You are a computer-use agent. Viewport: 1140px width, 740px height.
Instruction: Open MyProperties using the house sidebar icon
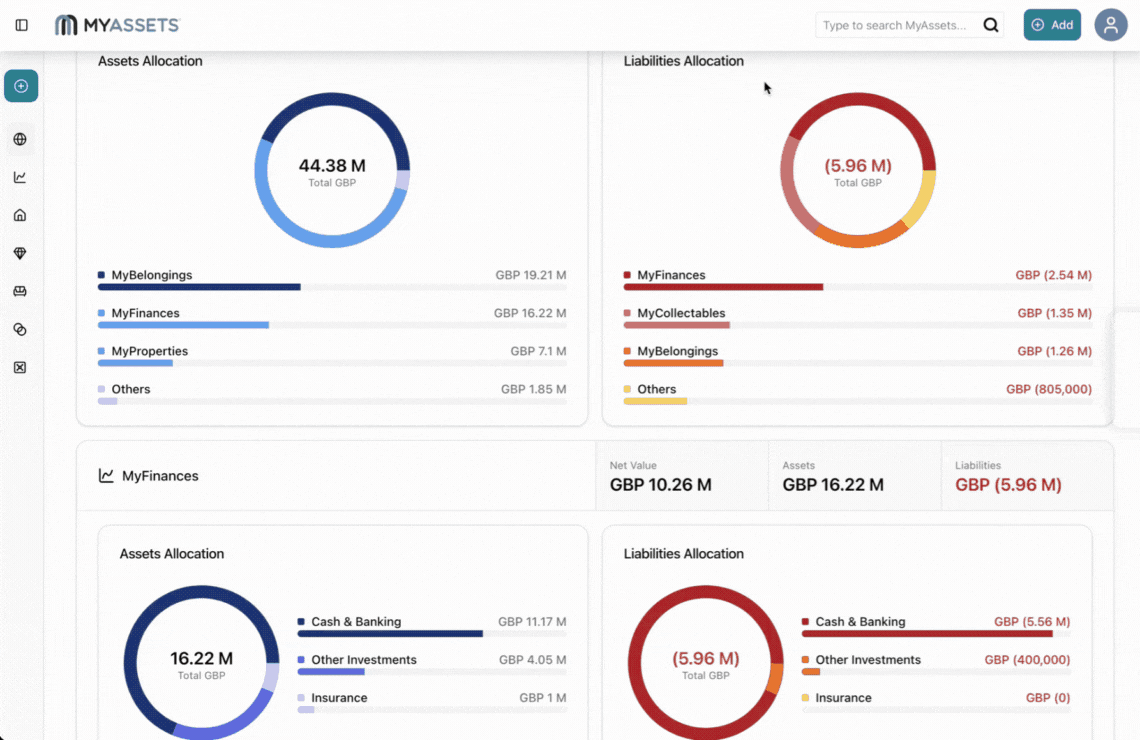(x=21, y=214)
